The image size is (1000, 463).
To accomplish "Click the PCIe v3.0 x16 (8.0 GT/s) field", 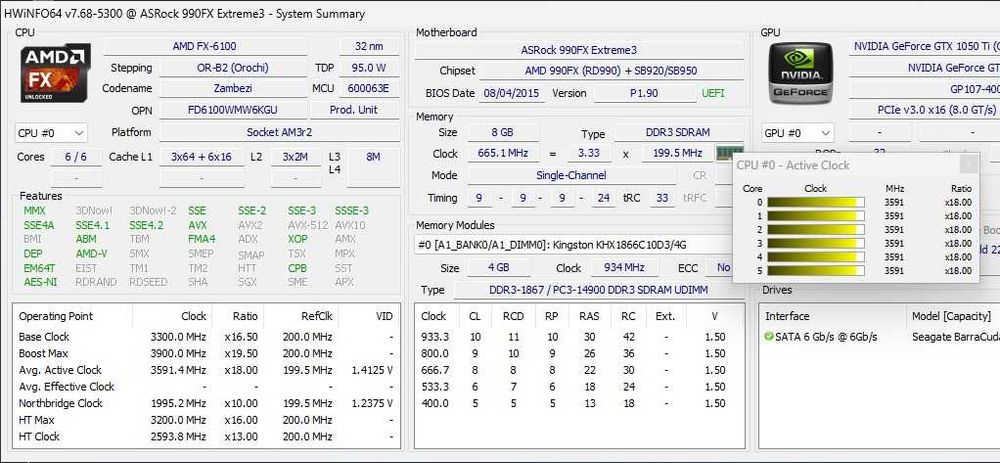I will click(925, 110).
